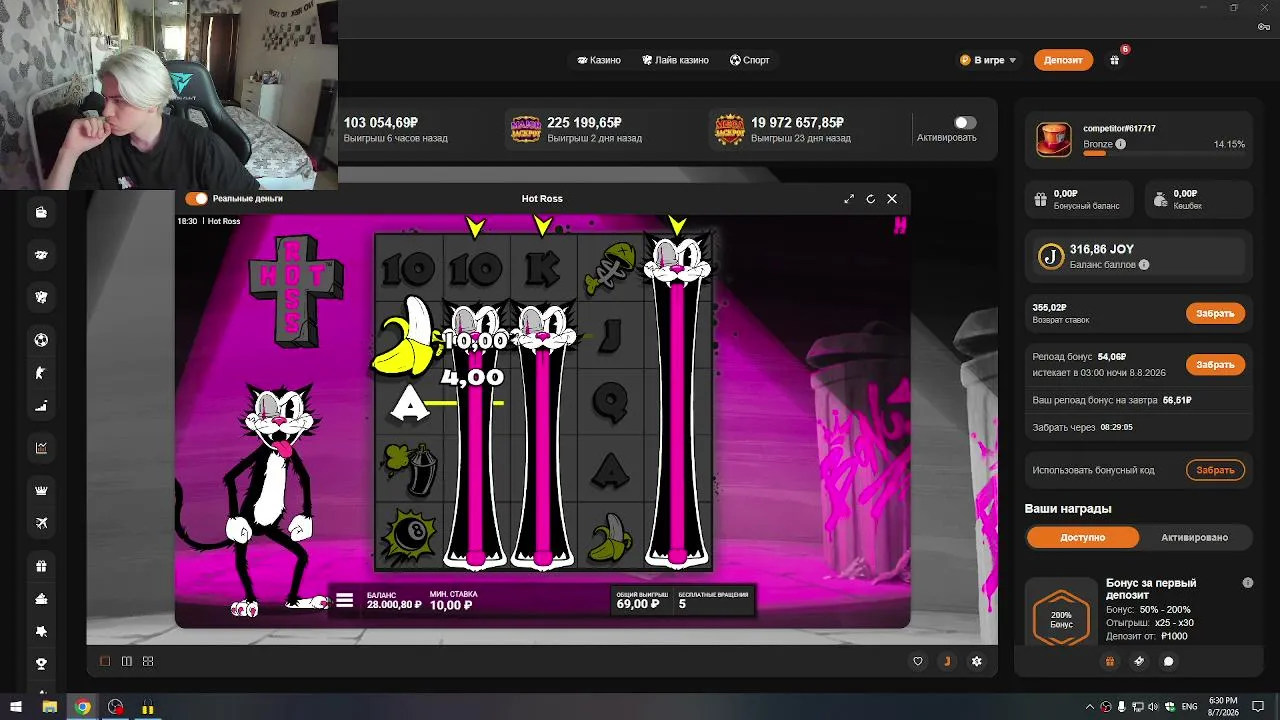
Task: Select two-column split game layout
Action: (127, 661)
